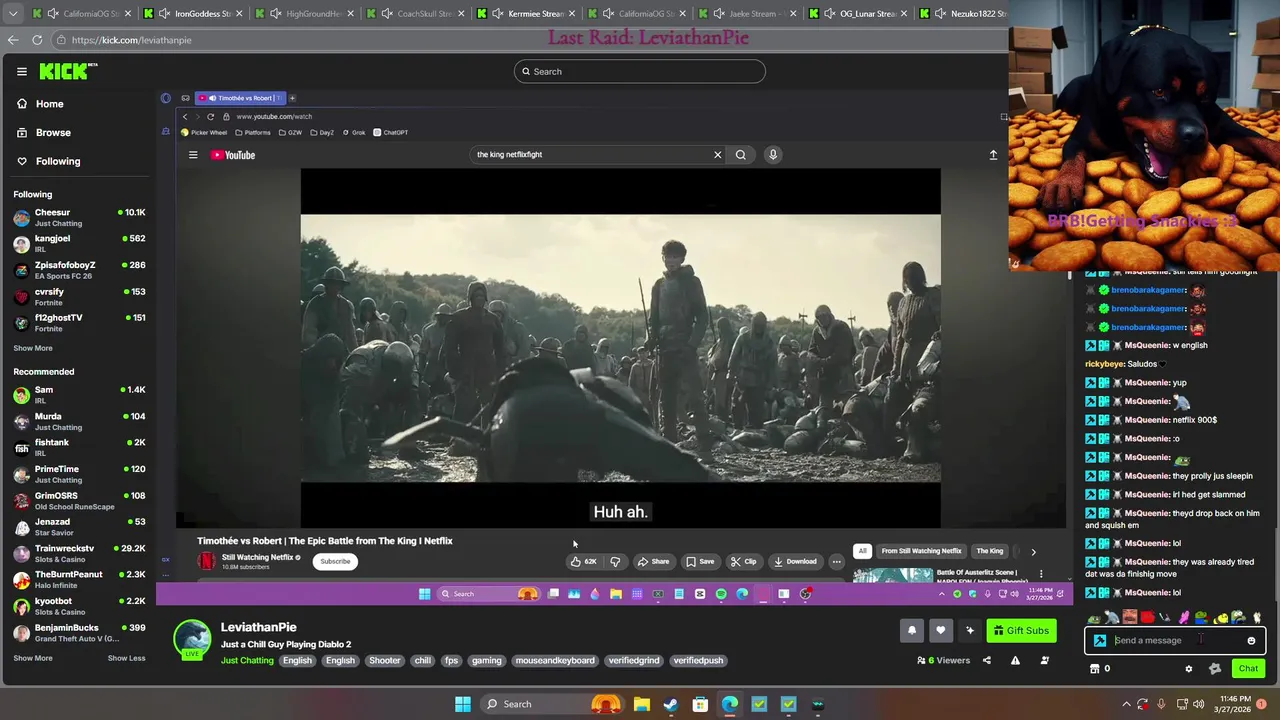Screen dimensions: 1280x720
Task: Click the sparkle subscribe icon
Action: click(969, 630)
